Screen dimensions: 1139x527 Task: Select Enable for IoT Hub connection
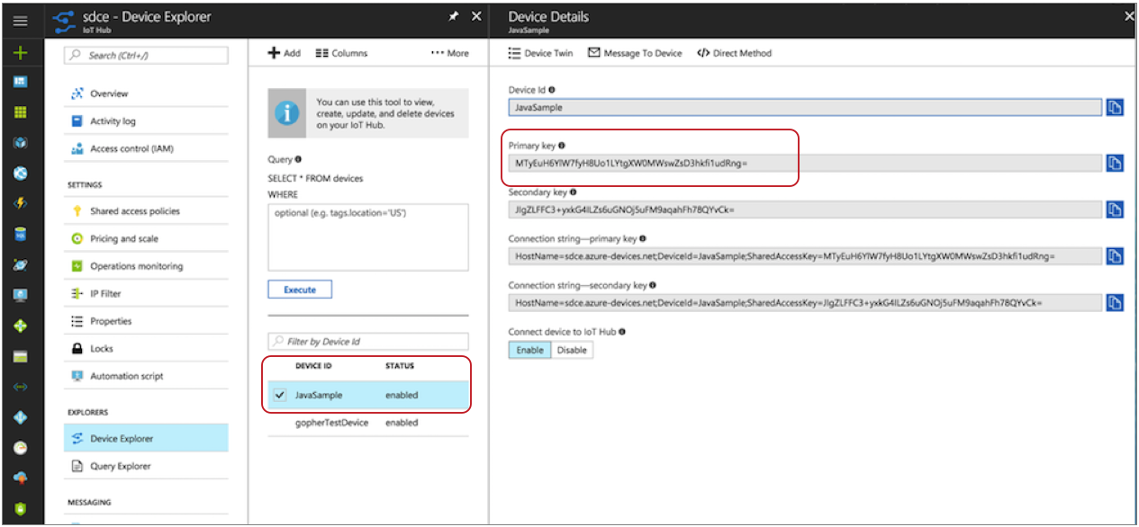click(530, 350)
